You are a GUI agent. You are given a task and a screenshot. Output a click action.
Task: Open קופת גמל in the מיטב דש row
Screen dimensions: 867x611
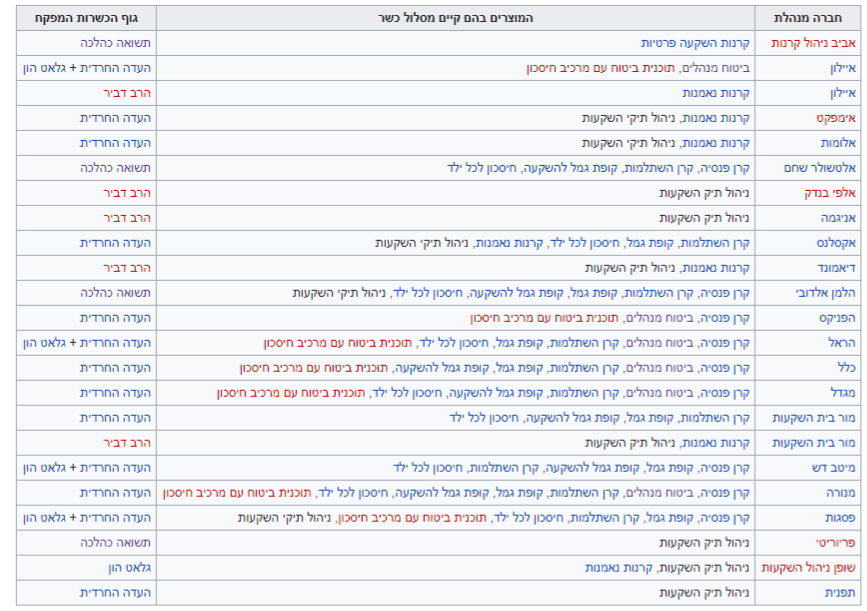click(669, 467)
